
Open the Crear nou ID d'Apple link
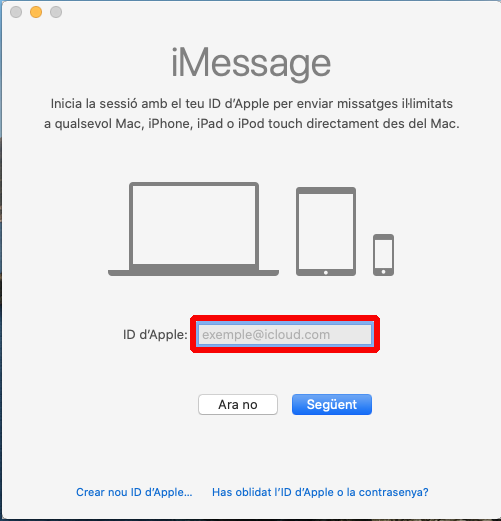click(x=134, y=492)
